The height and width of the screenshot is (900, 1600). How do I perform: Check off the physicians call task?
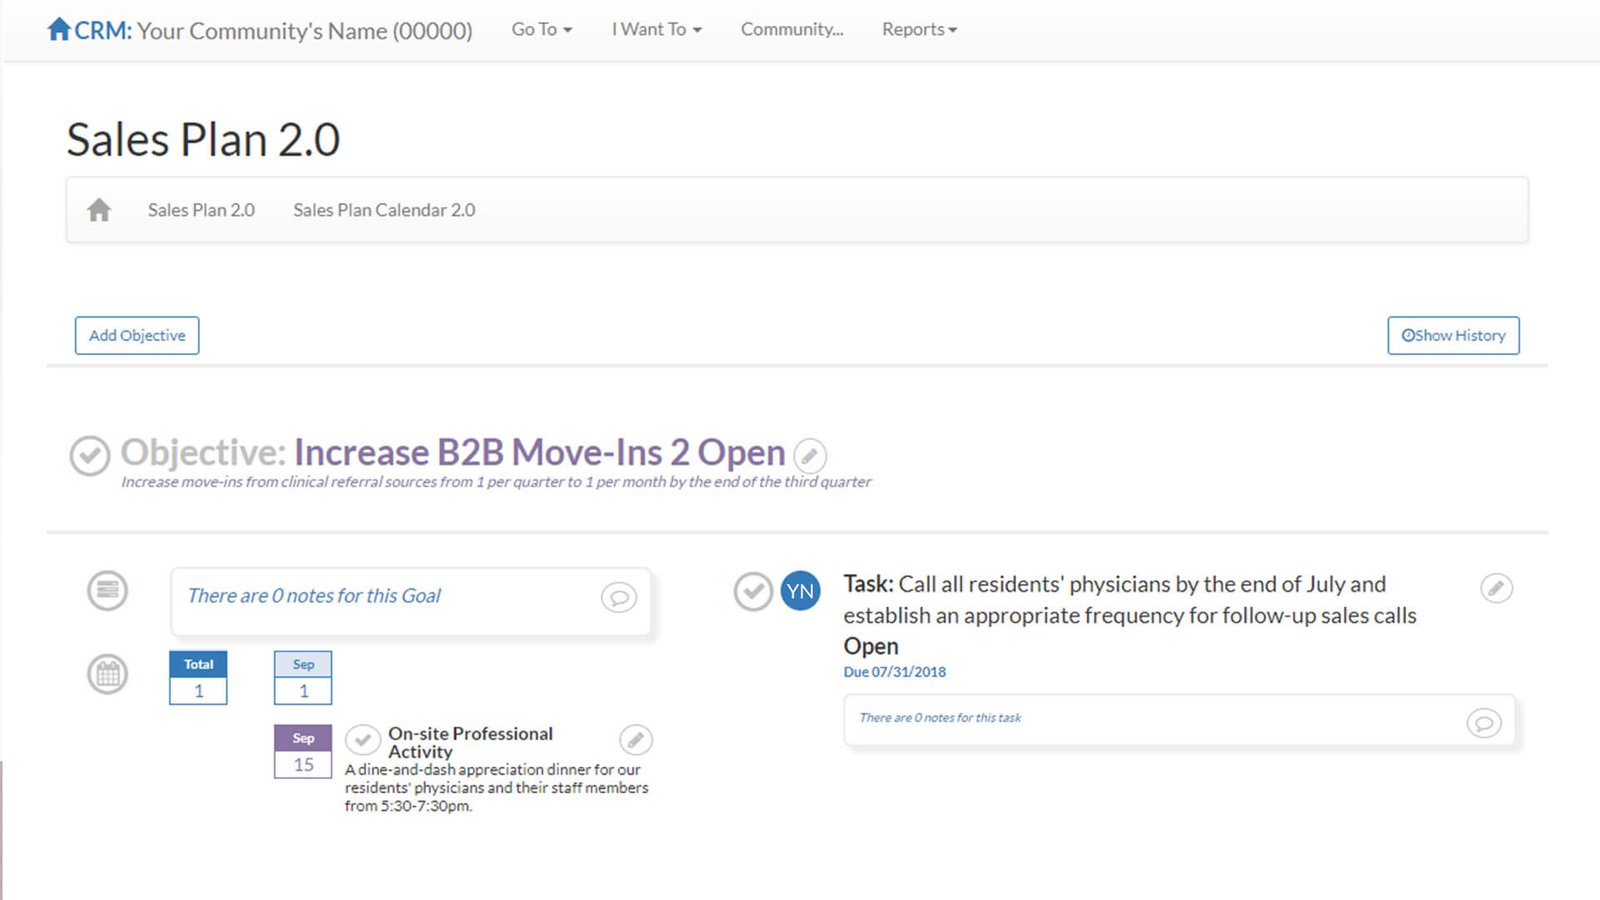[x=753, y=591]
